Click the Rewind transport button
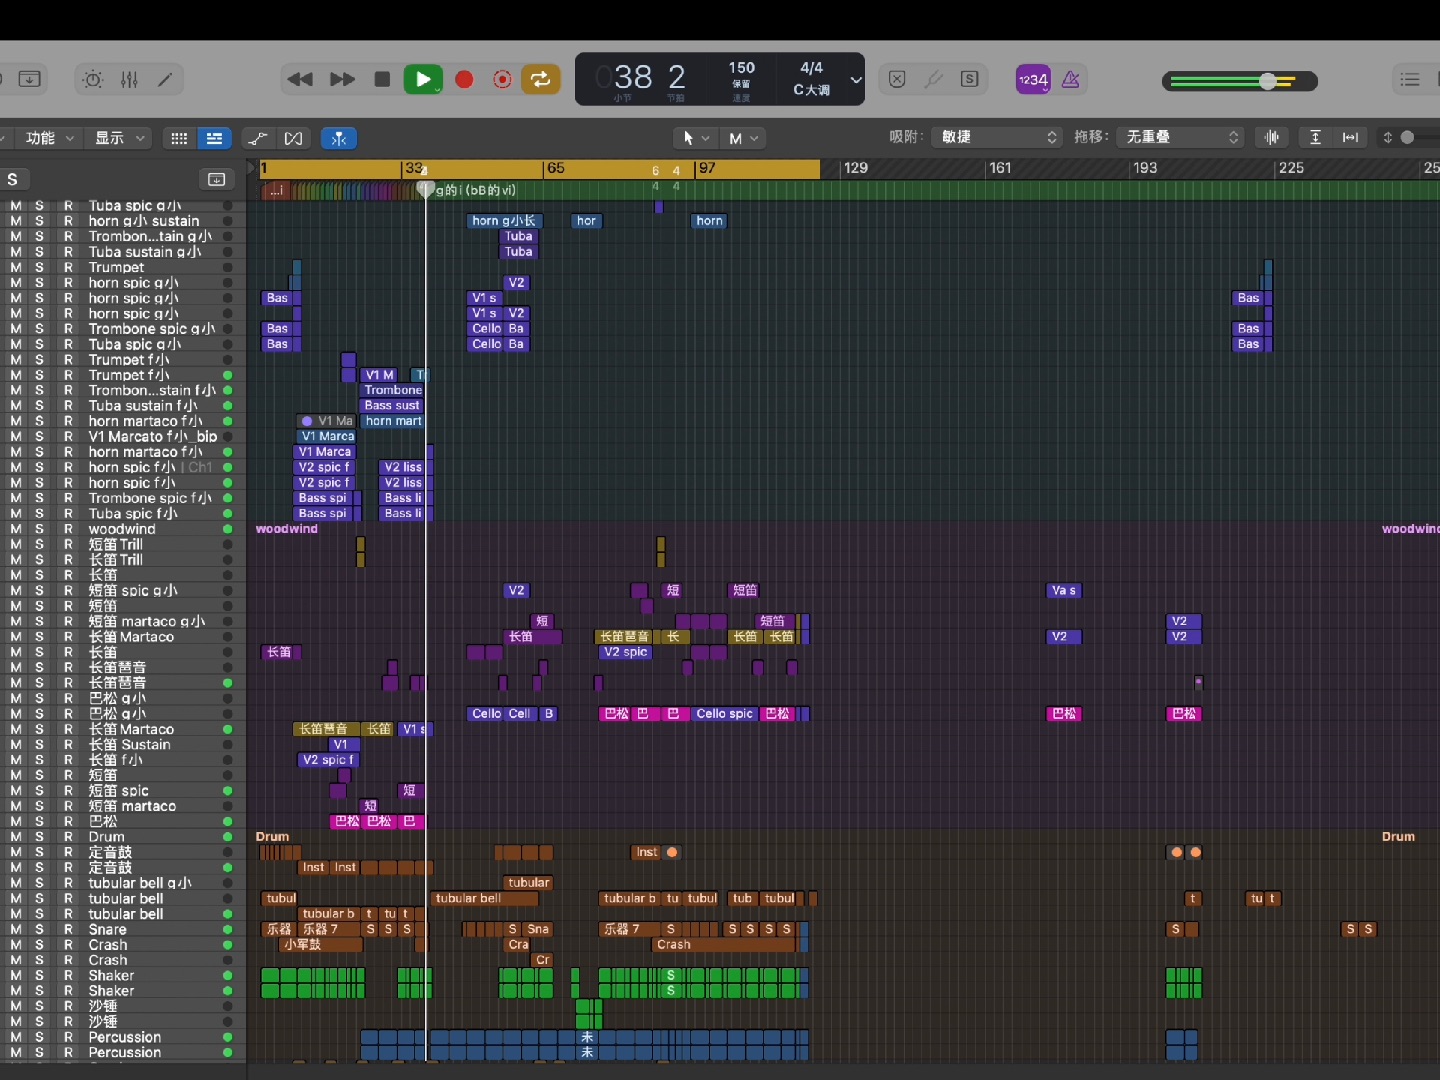Screen dimensions: 1440x1080 (x=300, y=79)
